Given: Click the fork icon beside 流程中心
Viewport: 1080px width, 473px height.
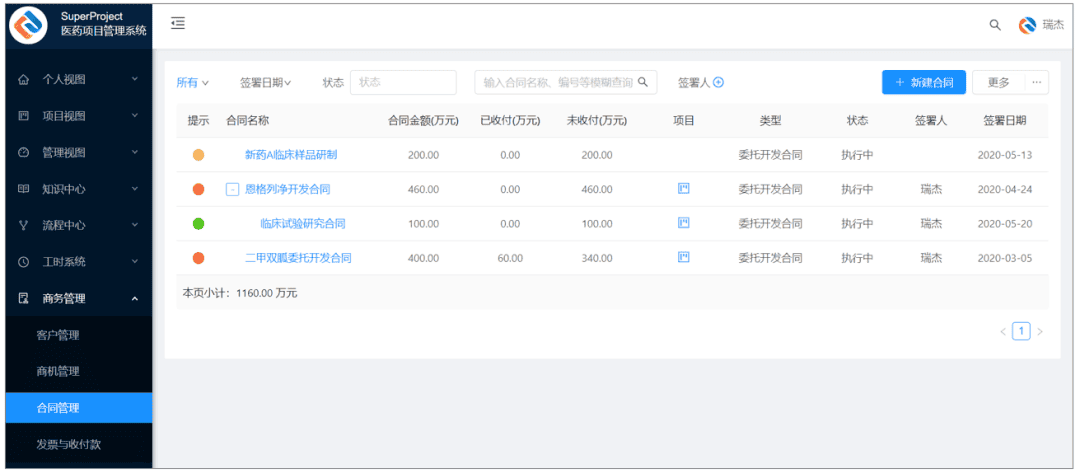Looking at the screenshot, I should 23,225.
